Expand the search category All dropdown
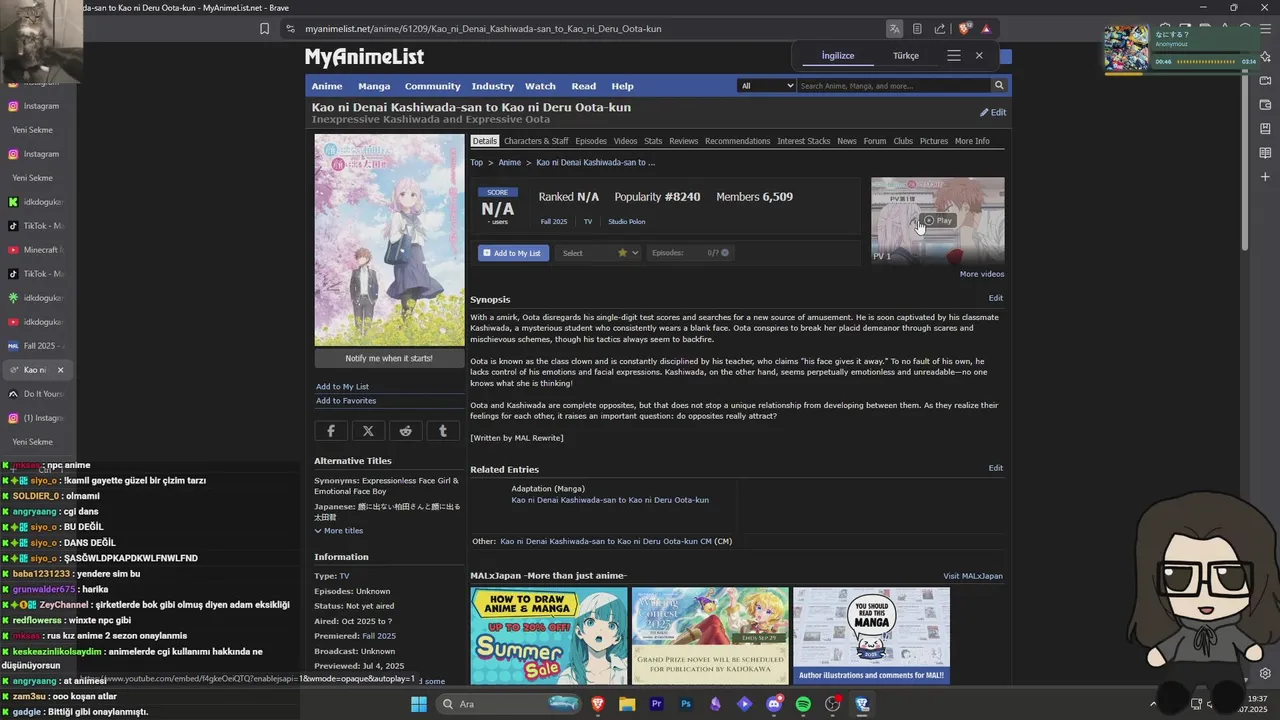The height and width of the screenshot is (720, 1280). coord(767,86)
